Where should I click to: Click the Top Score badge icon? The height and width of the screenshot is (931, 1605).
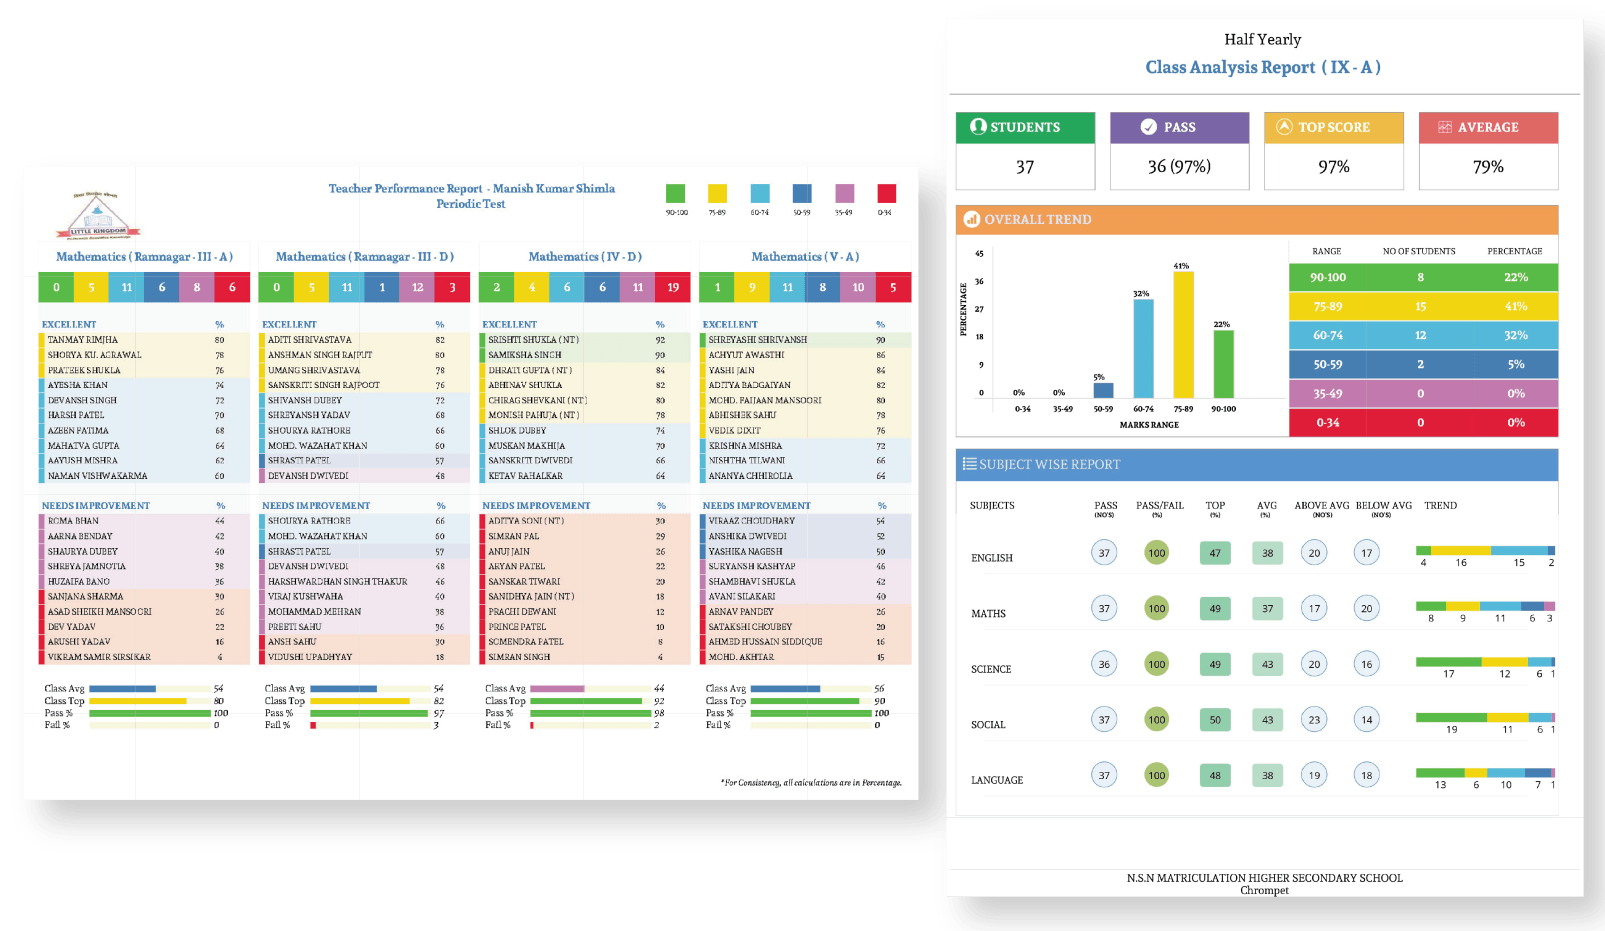point(1284,127)
